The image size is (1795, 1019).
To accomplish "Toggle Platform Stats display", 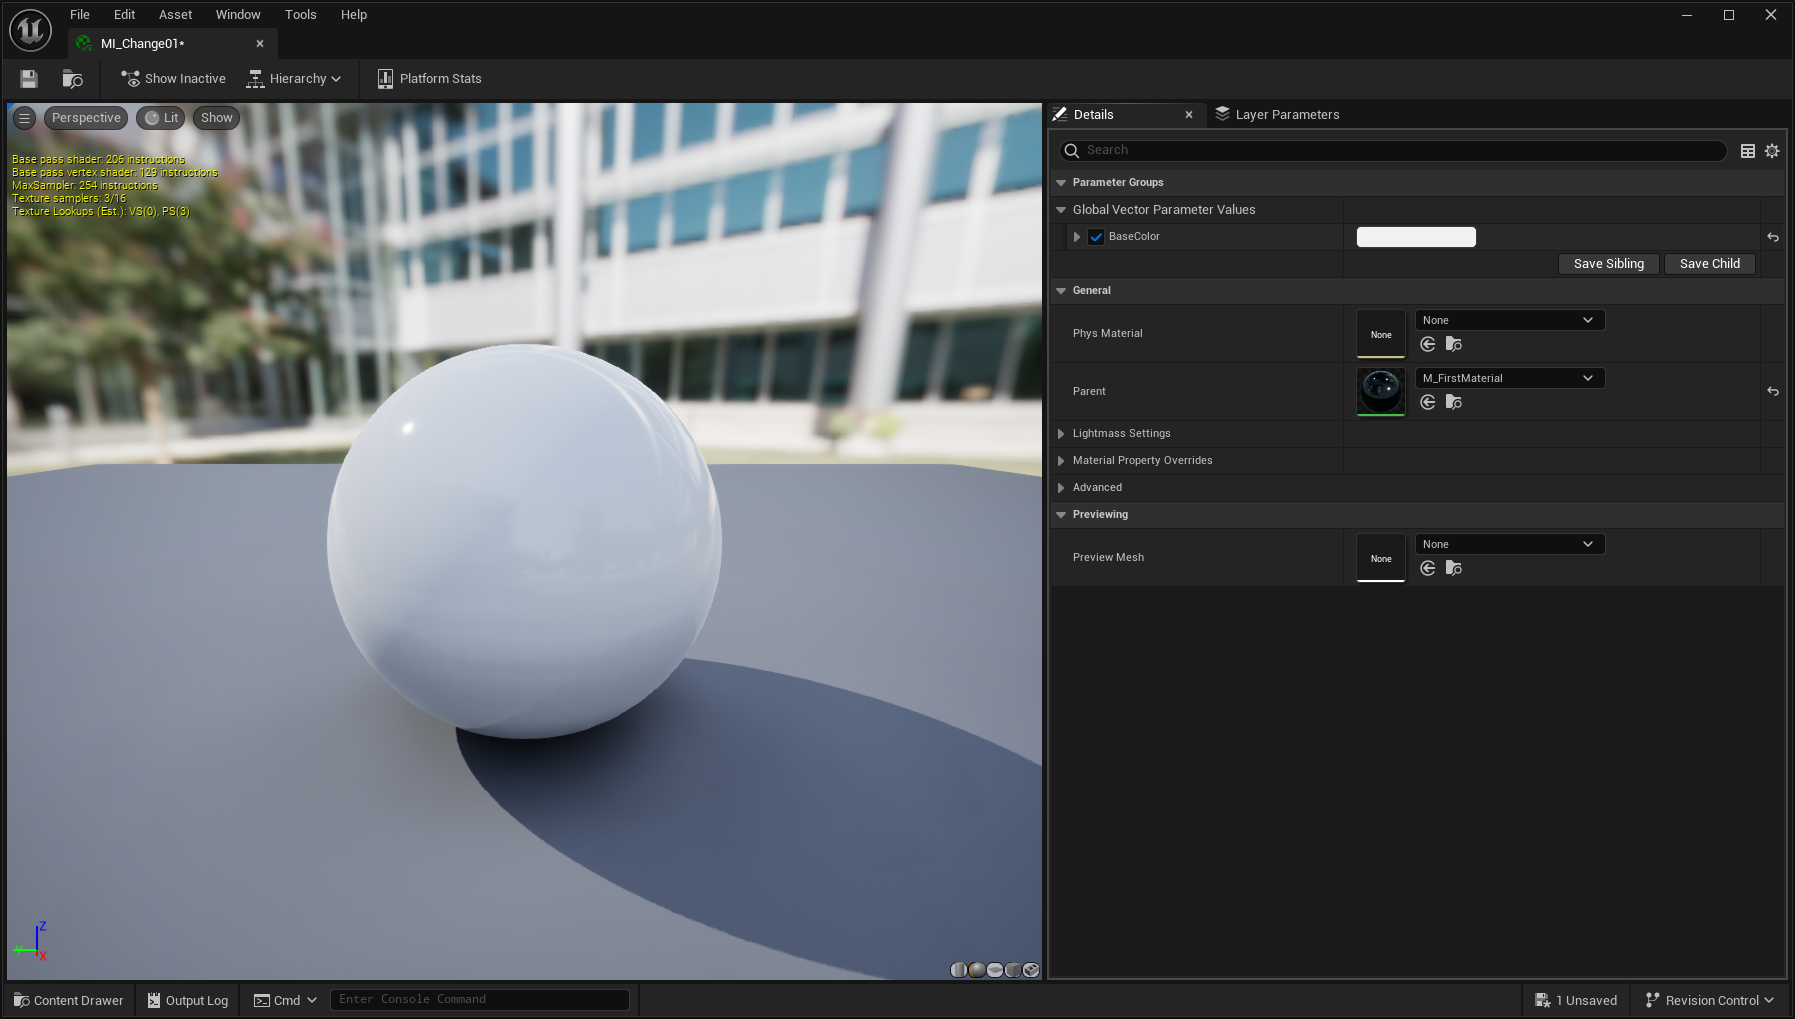I will point(429,79).
